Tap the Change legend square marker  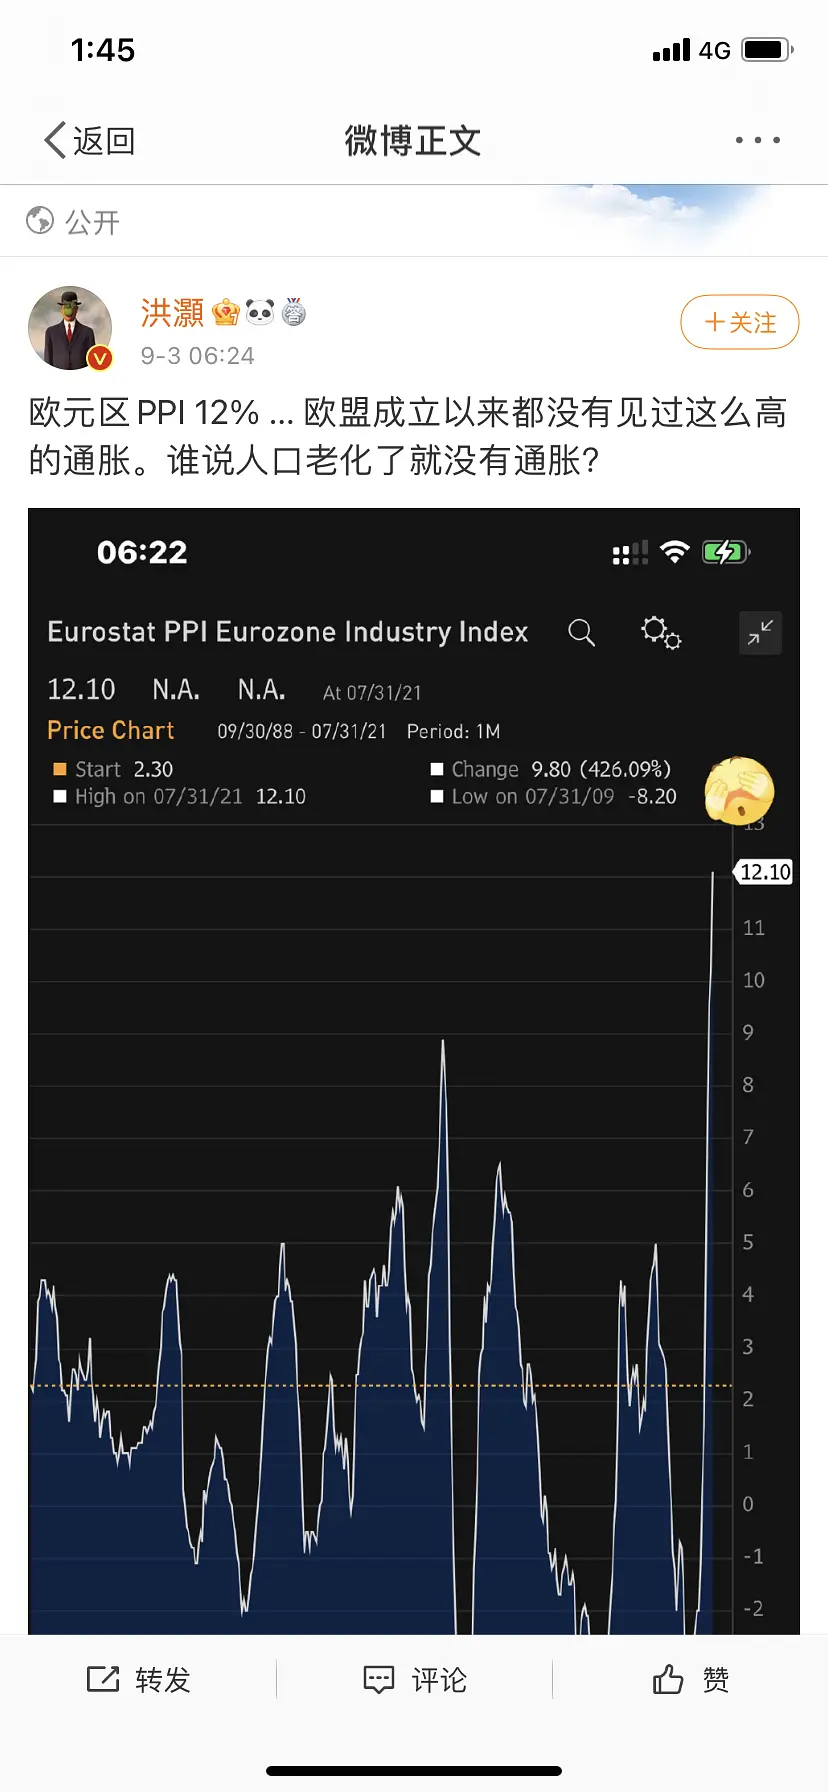(437, 769)
